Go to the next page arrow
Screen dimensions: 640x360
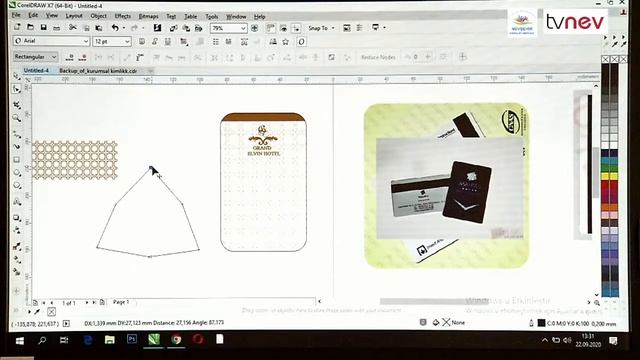87,302
